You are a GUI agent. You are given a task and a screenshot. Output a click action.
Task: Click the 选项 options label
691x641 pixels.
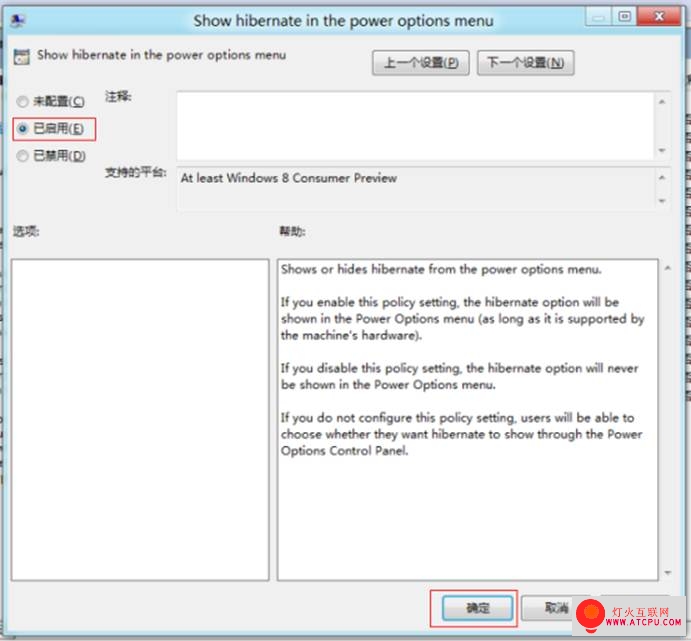pyautogui.click(x=26, y=231)
